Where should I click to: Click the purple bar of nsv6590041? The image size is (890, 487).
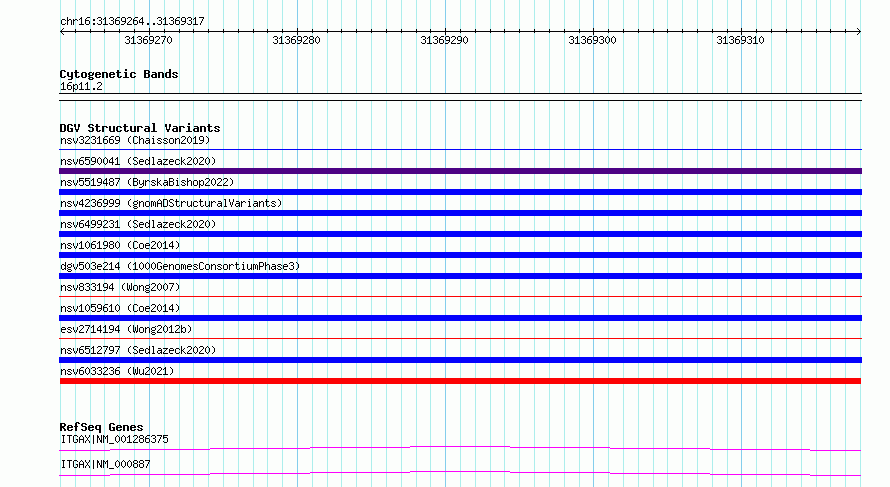460,171
